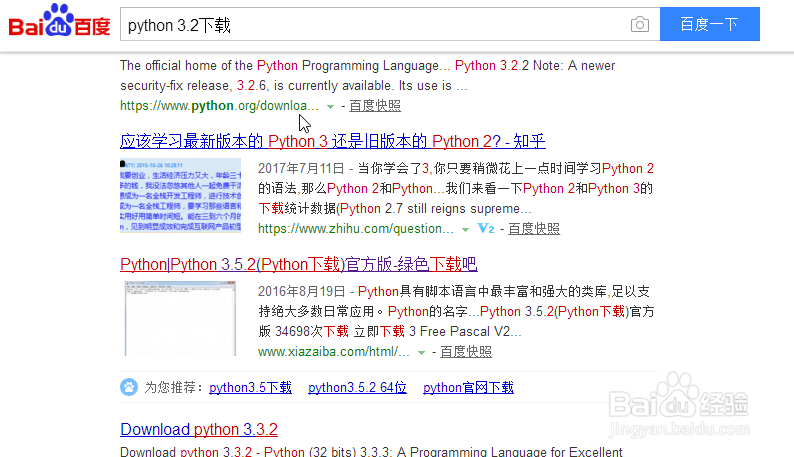794x457 pixels.
Task: Open Zhihu result about Python 3 vs Python 2
Action: [333, 141]
